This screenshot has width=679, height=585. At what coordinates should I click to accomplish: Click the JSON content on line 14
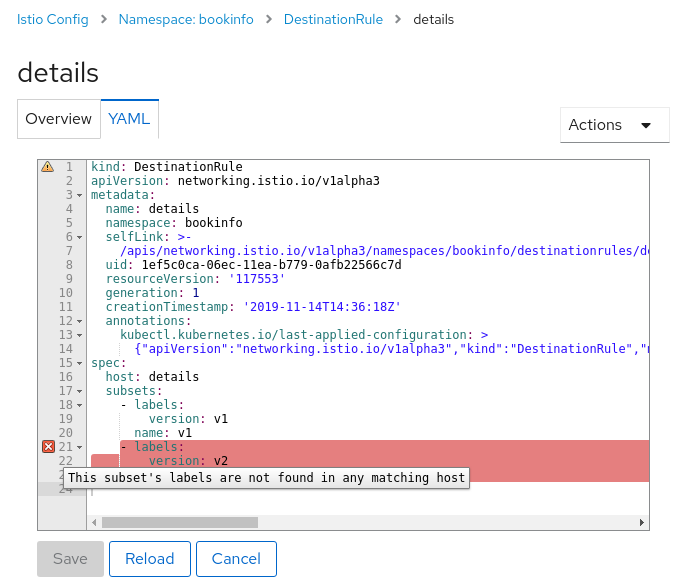[x=391, y=349]
